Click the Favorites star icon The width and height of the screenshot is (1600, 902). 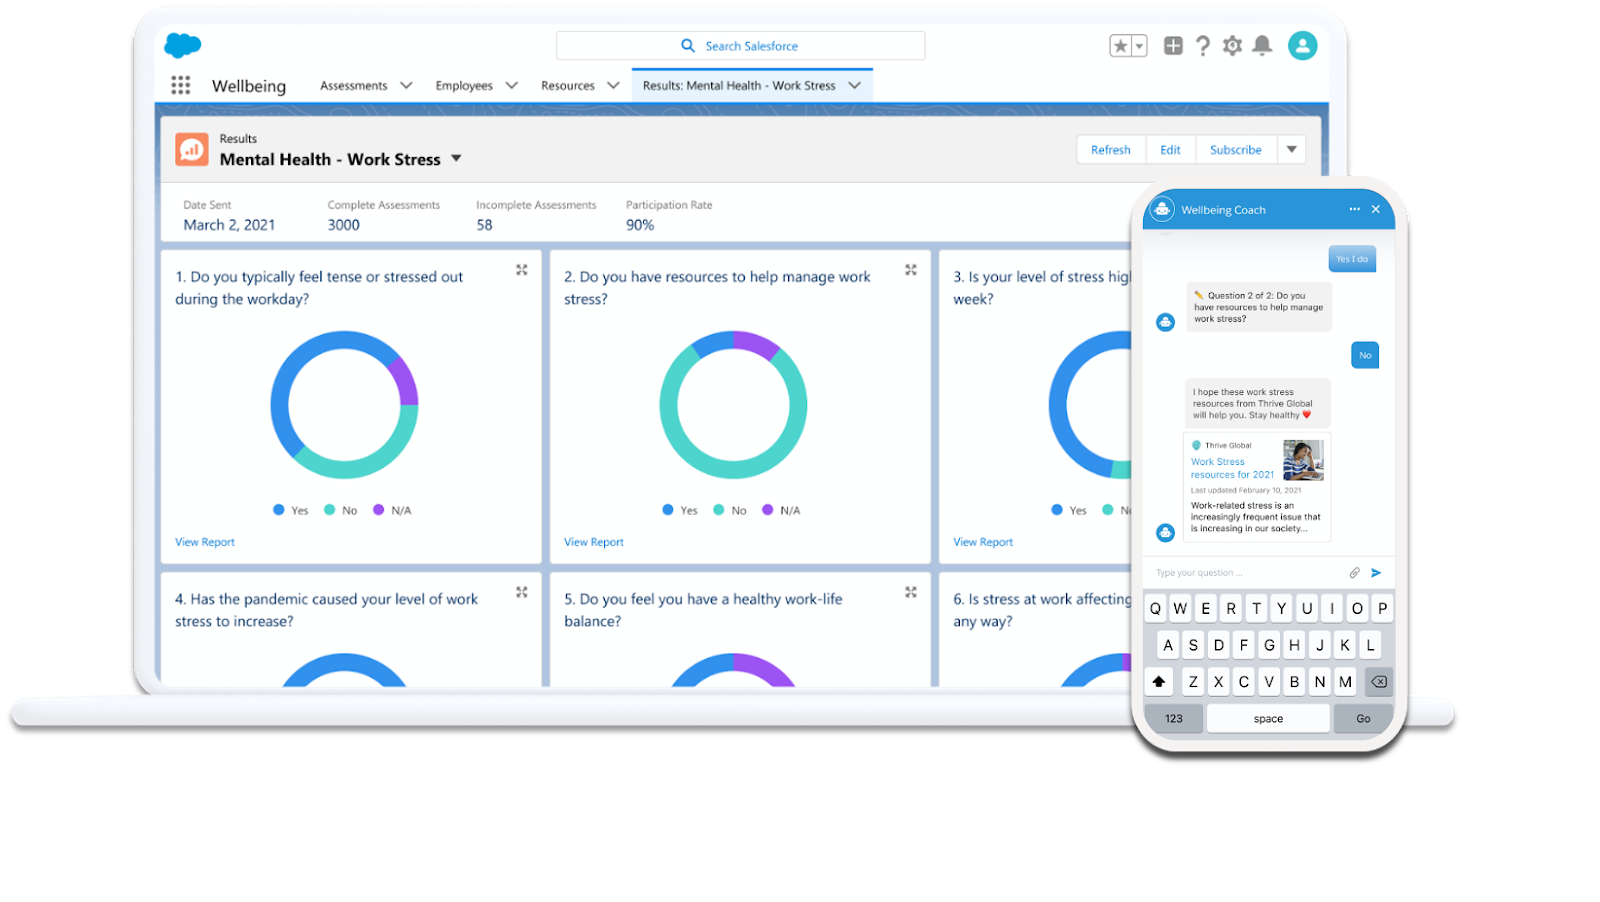pos(1121,46)
